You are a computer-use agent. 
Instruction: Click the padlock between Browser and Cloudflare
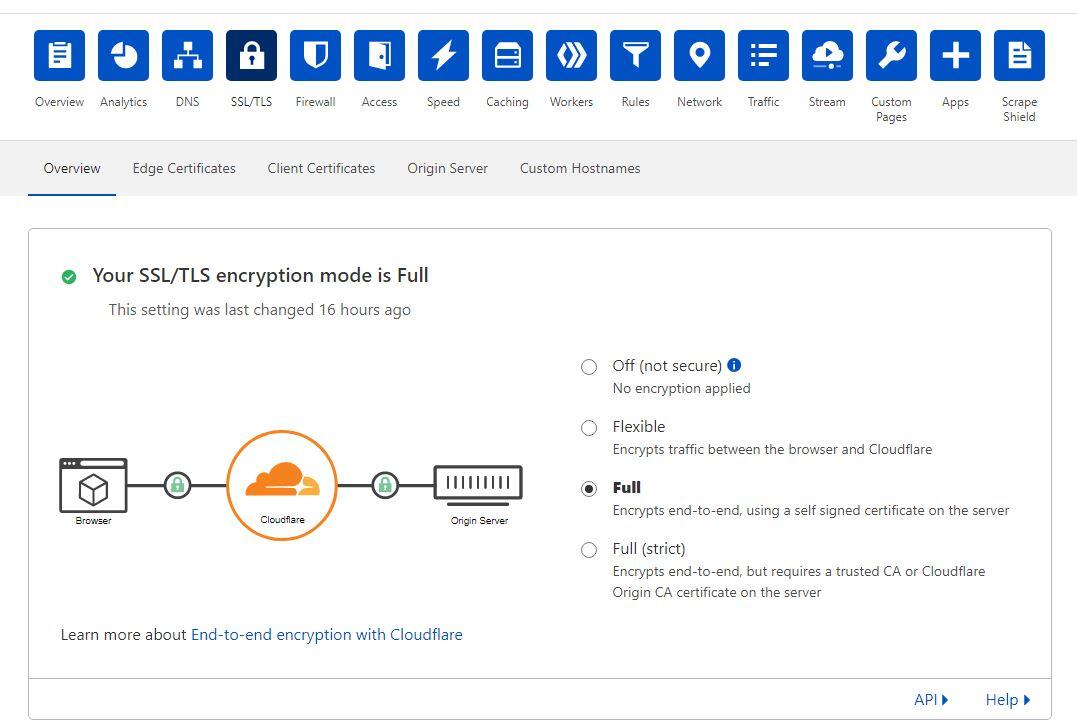click(x=178, y=485)
